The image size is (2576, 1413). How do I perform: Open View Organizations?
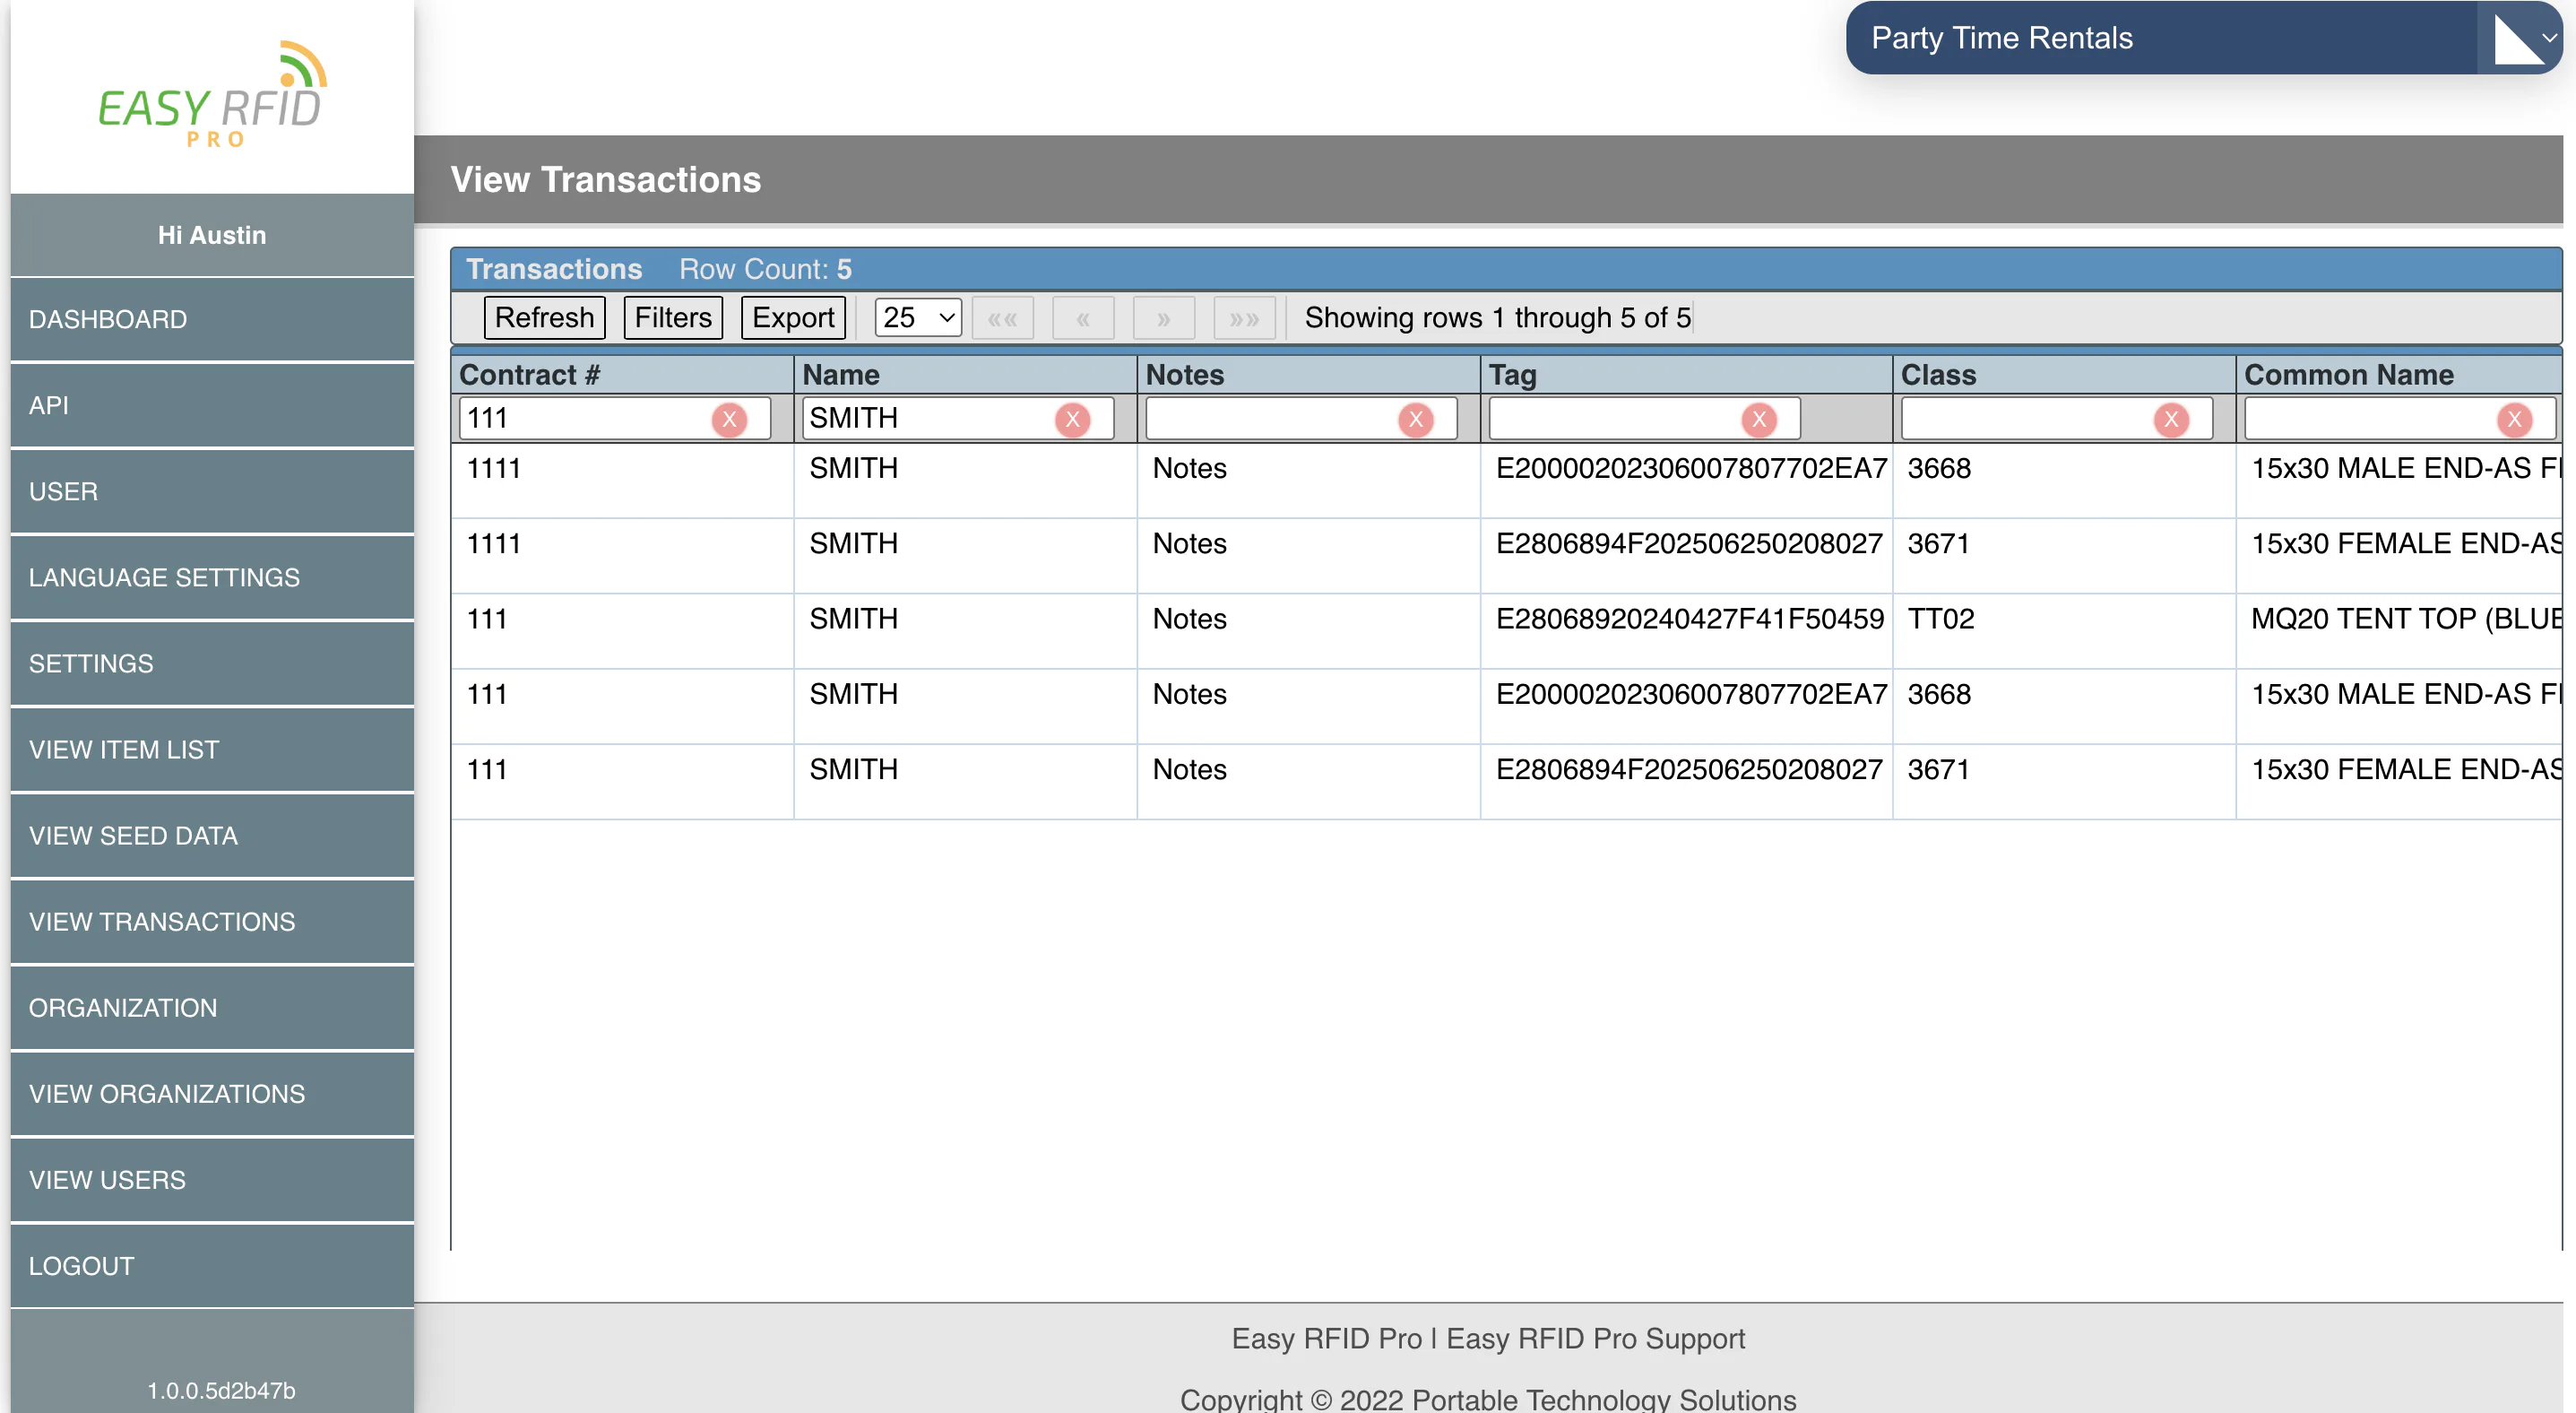(212, 1093)
